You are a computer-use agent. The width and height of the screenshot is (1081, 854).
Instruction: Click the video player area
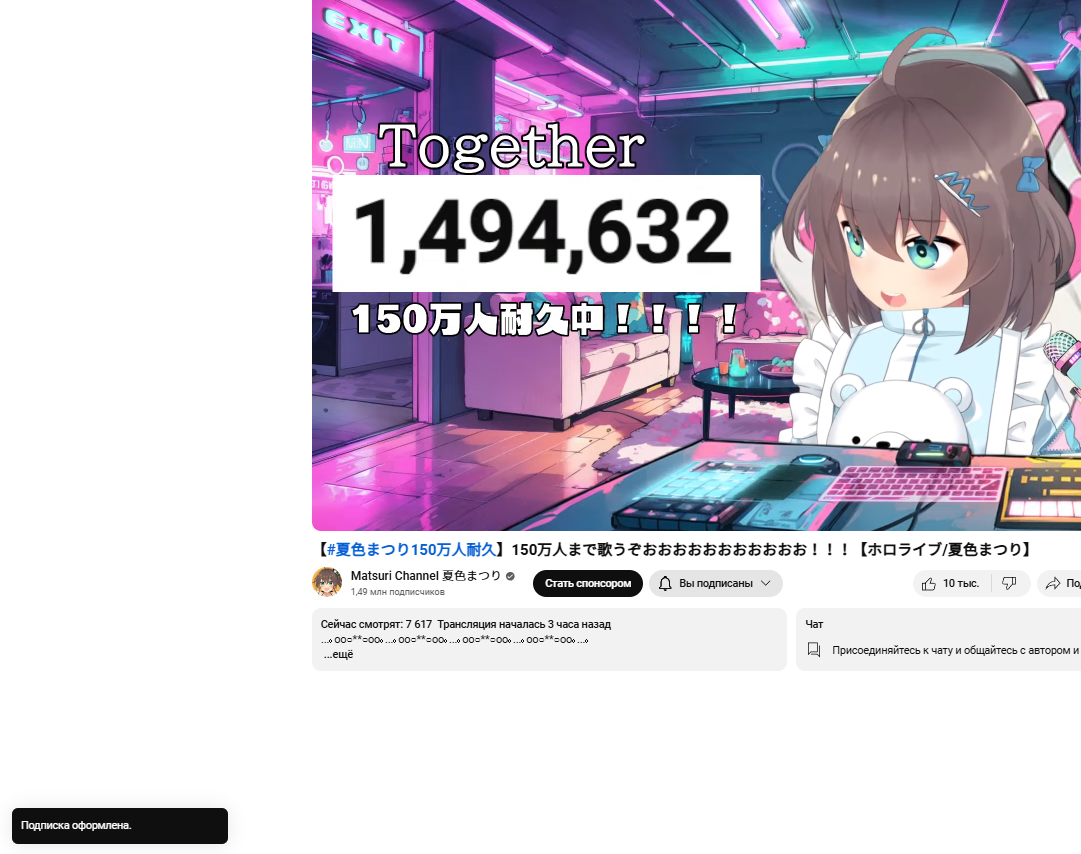coord(696,265)
